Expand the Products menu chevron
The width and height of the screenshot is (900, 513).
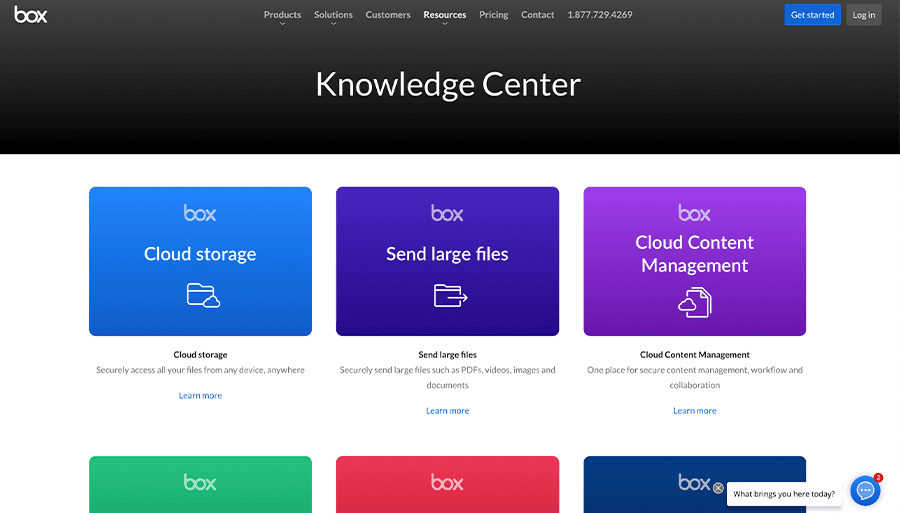coord(282,24)
